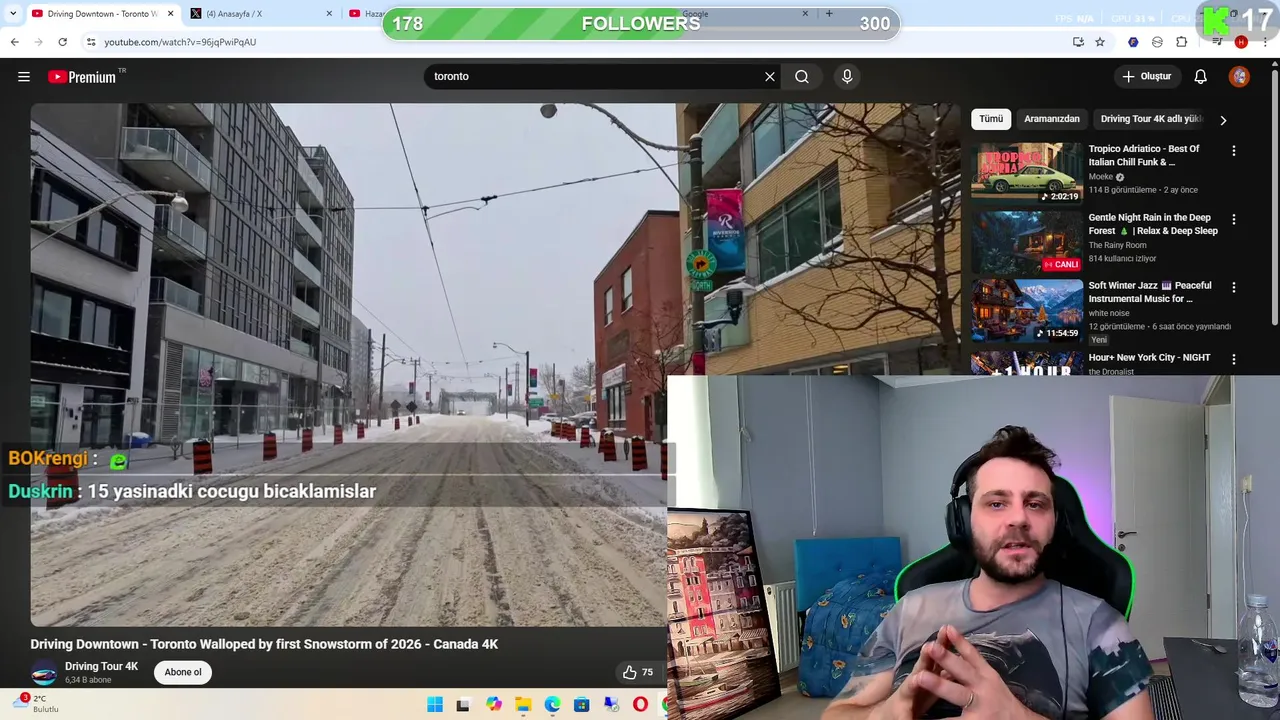
Task: Open options menu for Hour+ New York City video
Action: [x=1233, y=359]
